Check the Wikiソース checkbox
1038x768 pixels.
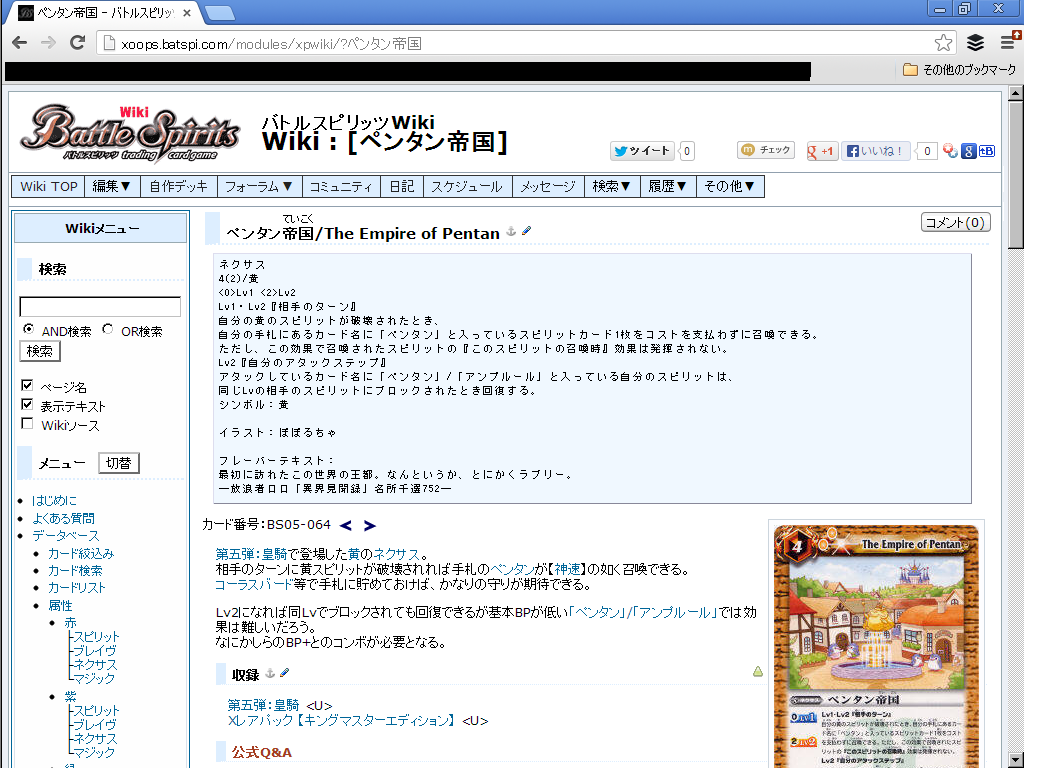coord(27,423)
